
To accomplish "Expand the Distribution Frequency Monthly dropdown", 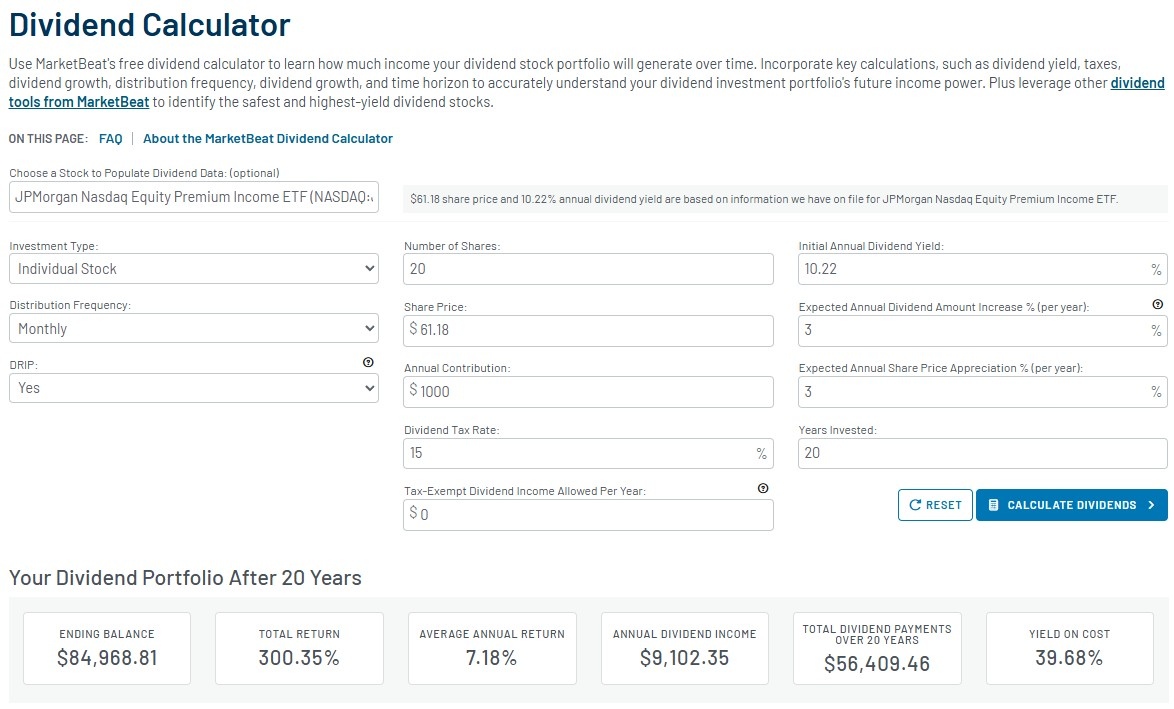I will [194, 329].
